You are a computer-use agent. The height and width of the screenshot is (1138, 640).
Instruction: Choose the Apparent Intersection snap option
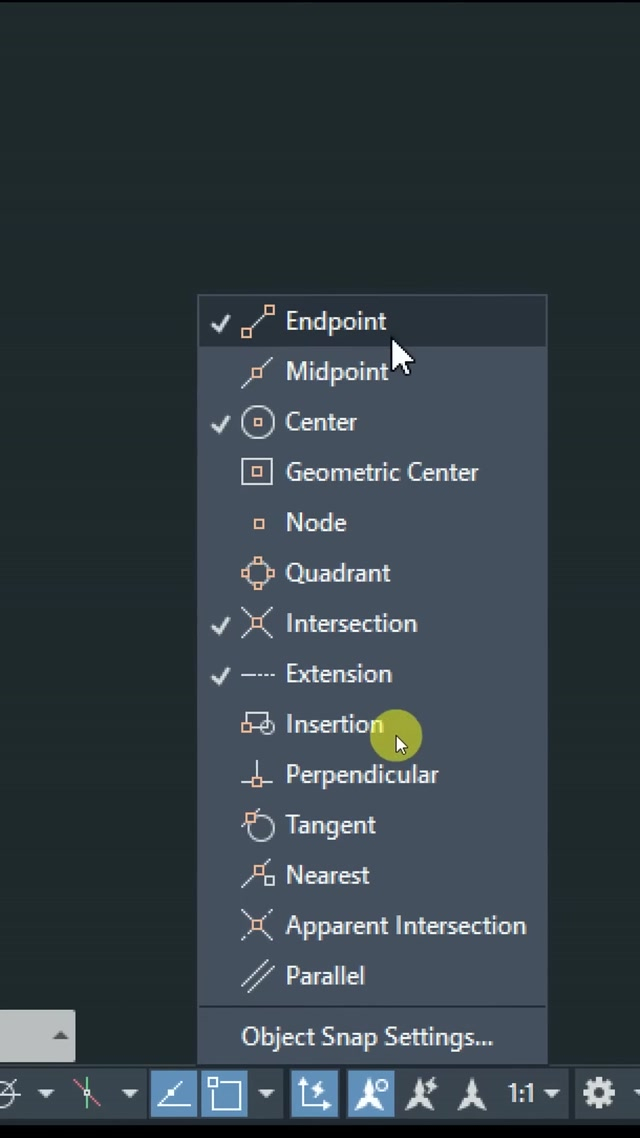(x=405, y=926)
